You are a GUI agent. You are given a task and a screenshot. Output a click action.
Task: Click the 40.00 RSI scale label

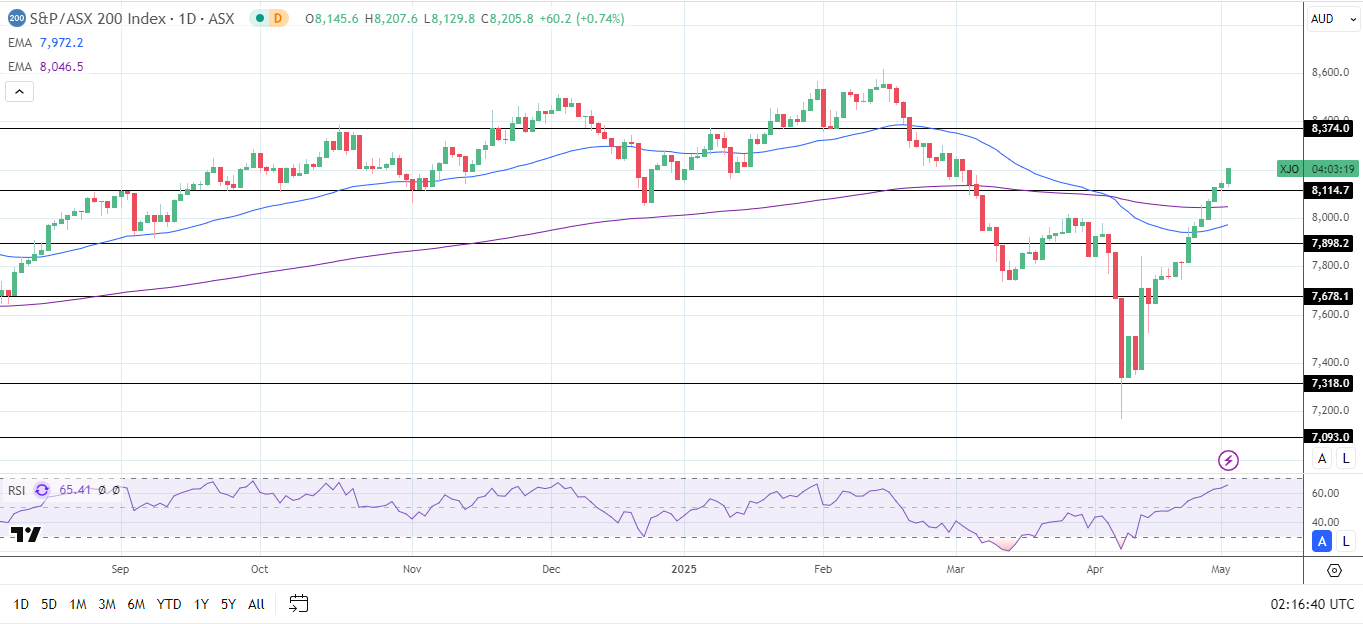(x=1325, y=521)
